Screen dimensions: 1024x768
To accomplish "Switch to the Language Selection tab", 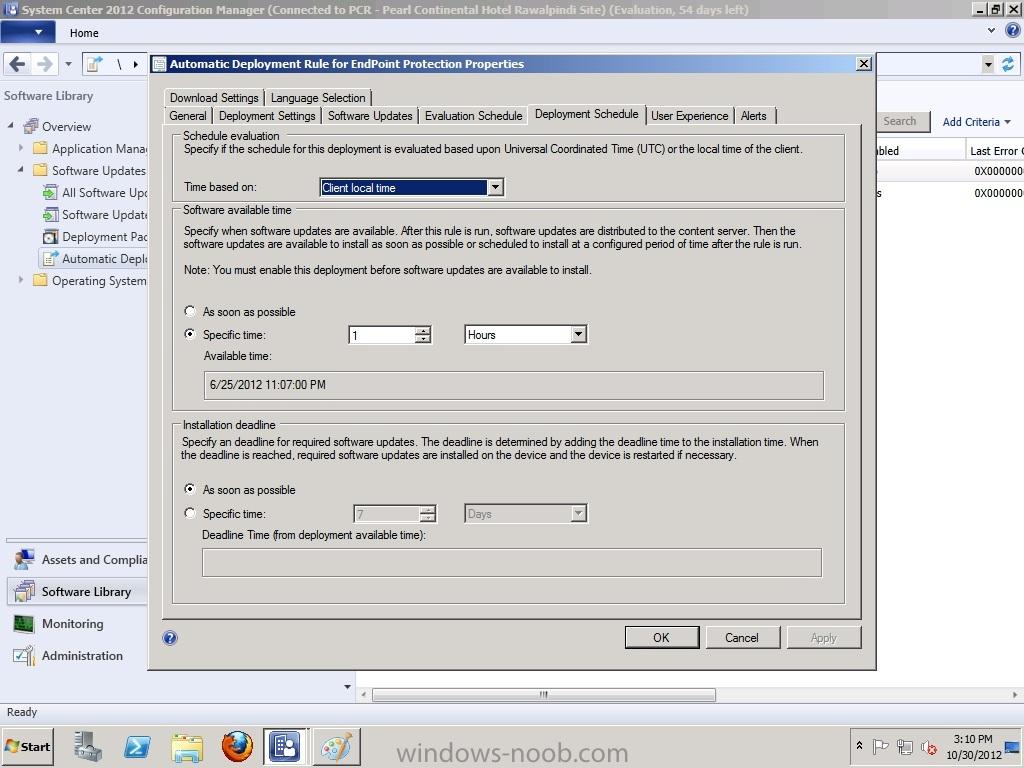I will 318,97.
